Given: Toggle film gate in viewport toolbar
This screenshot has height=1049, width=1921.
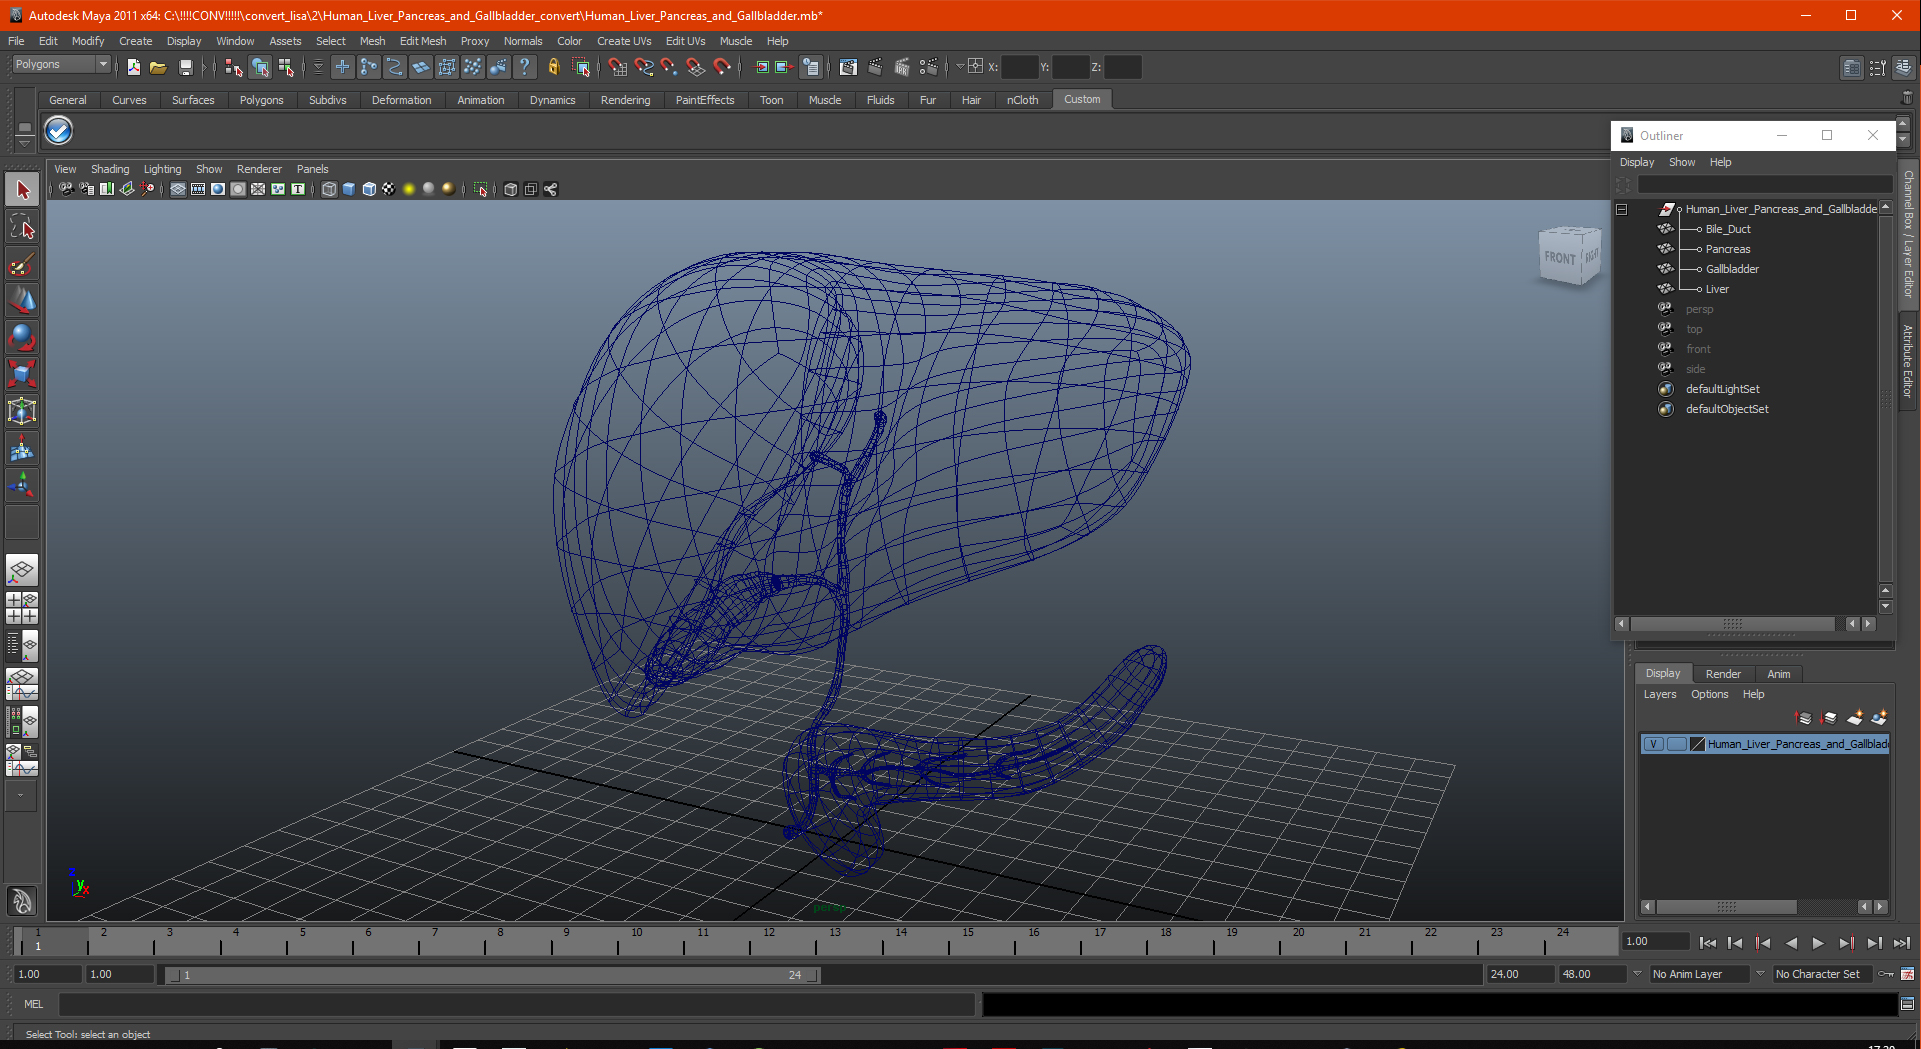Looking at the screenshot, I should click(198, 189).
